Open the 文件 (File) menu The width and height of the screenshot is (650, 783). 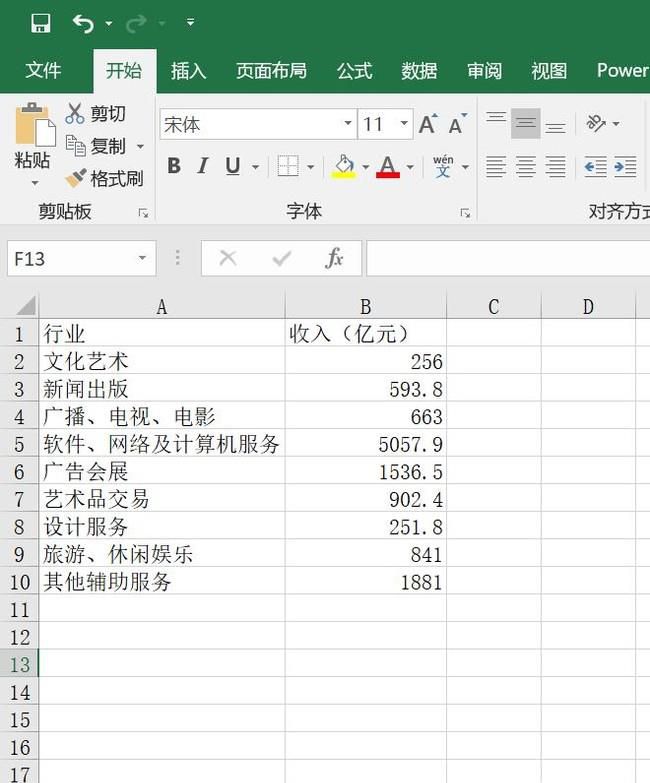[x=43, y=71]
